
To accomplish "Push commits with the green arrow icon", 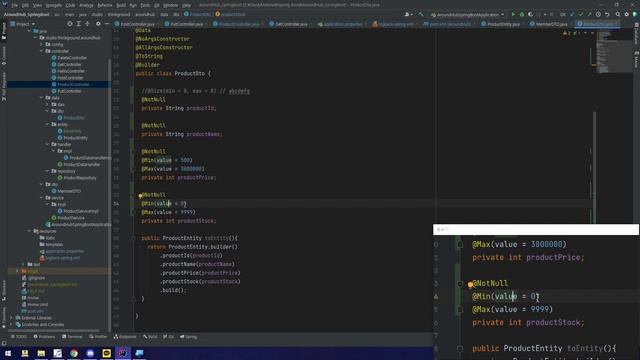I will (x=589, y=14).
